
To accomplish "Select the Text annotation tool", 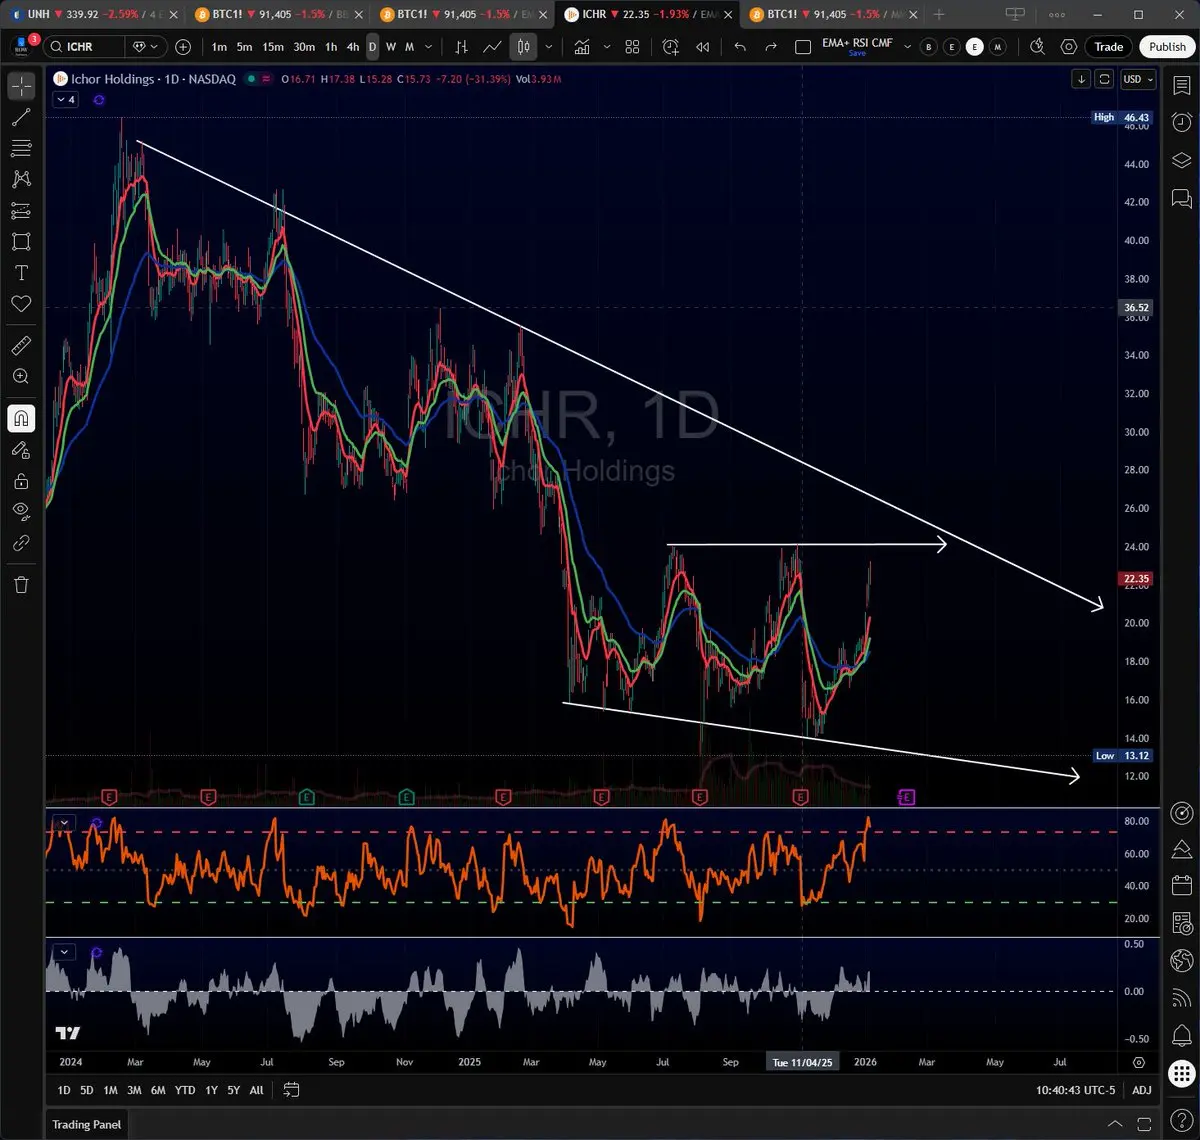I will pos(21,273).
